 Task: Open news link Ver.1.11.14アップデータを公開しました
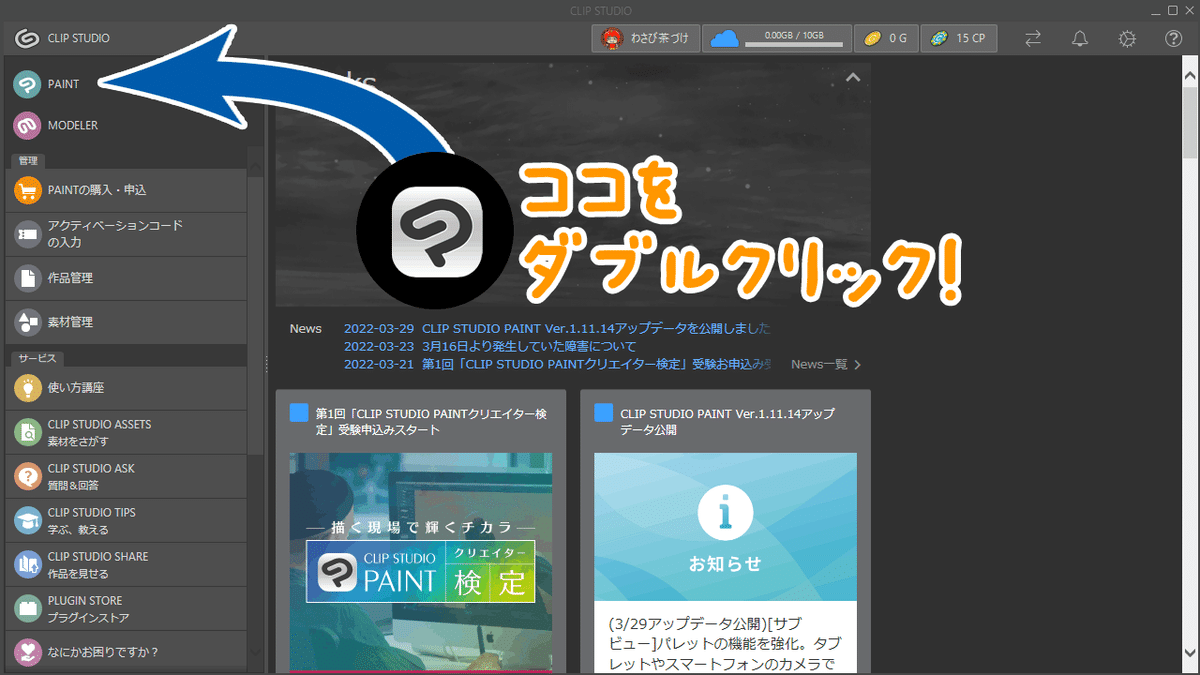point(596,328)
